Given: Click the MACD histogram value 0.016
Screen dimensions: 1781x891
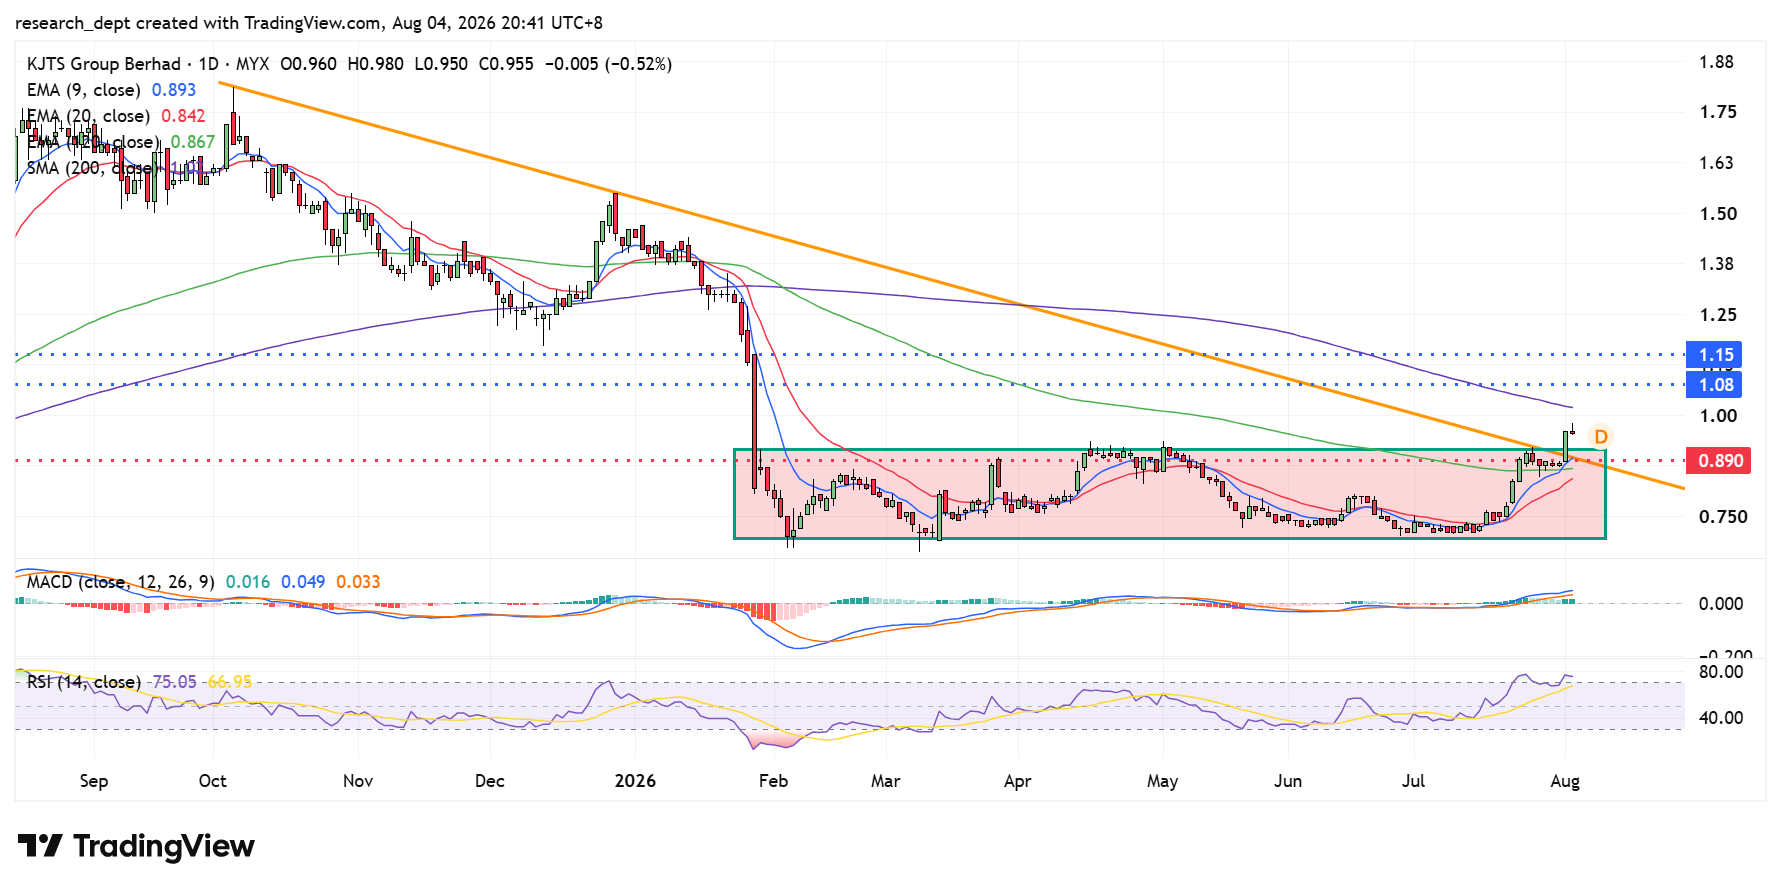Looking at the screenshot, I should 248,582.
